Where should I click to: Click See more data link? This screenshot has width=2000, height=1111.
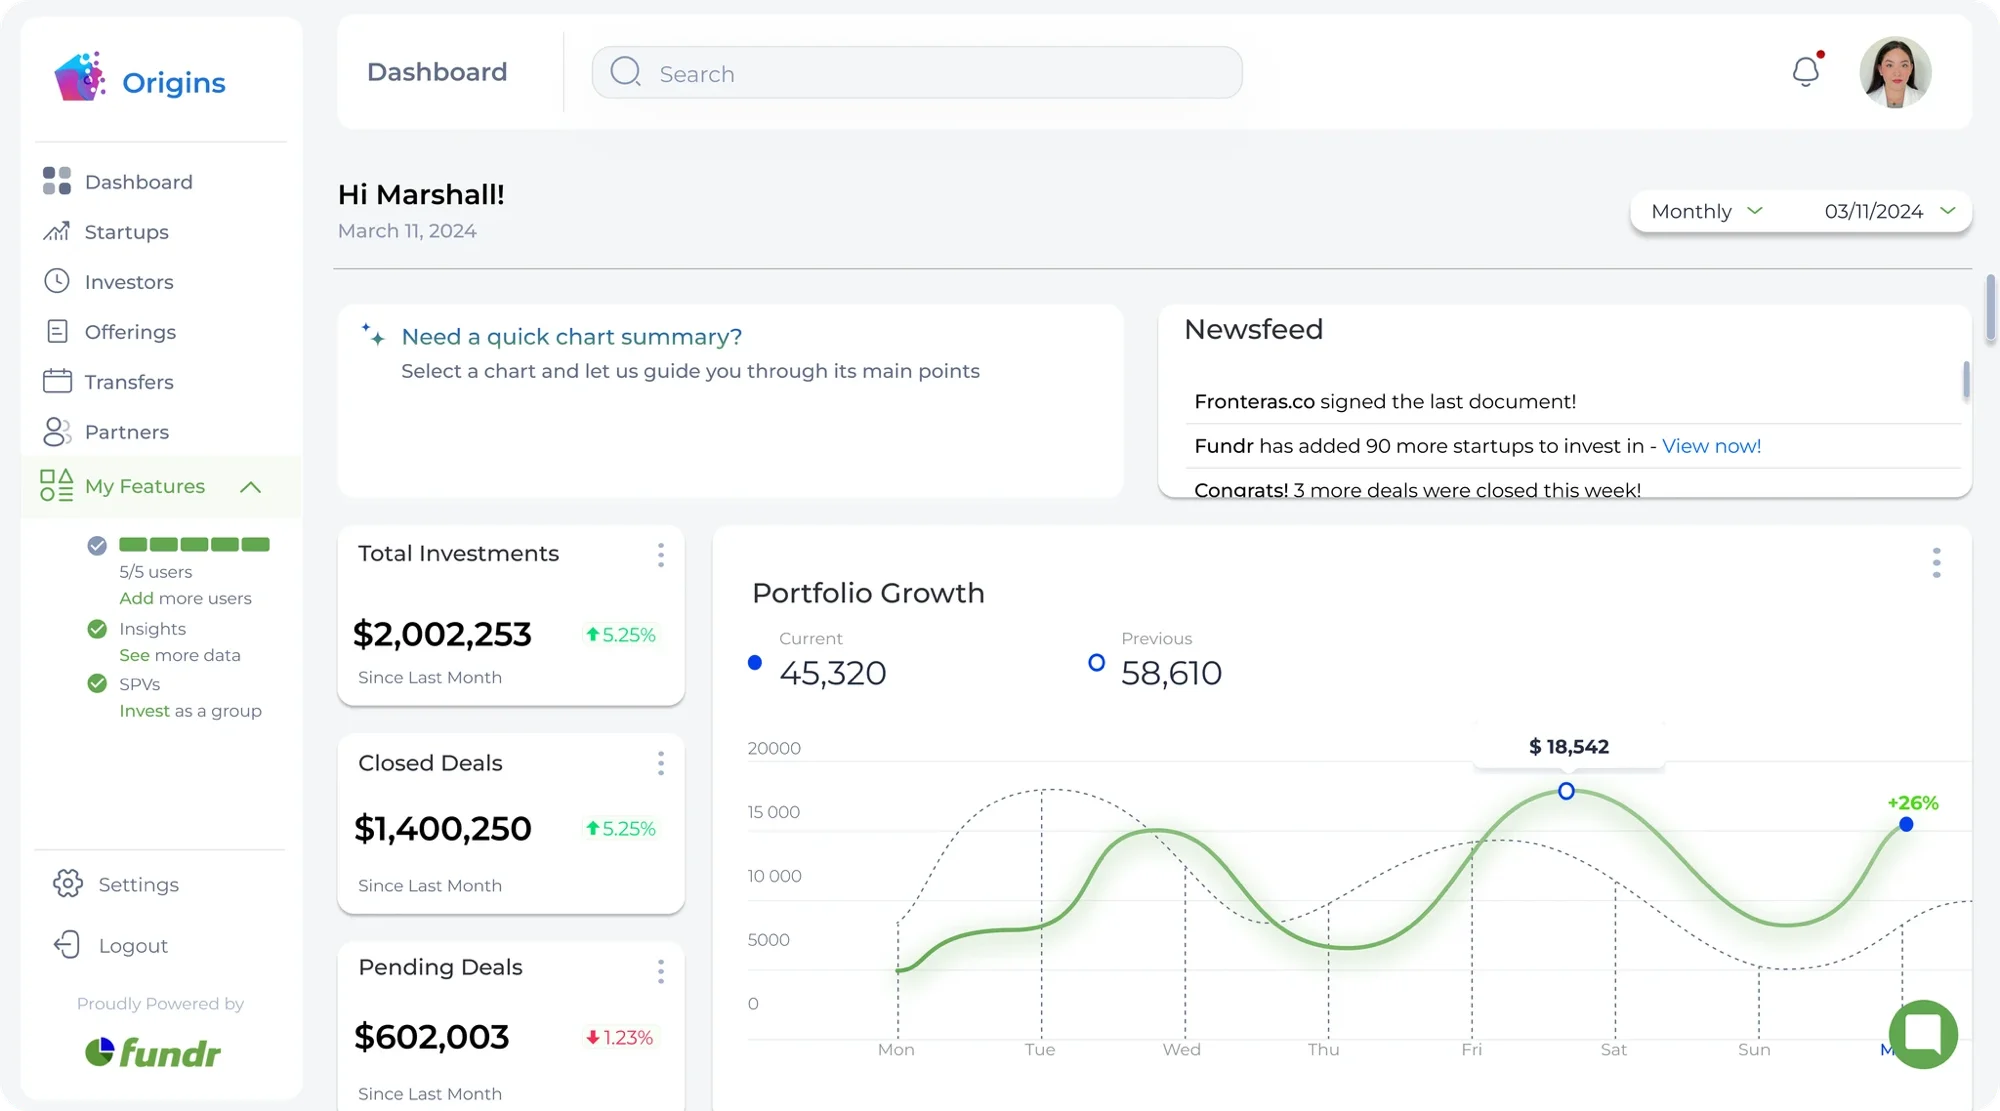[x=180, y=655]
